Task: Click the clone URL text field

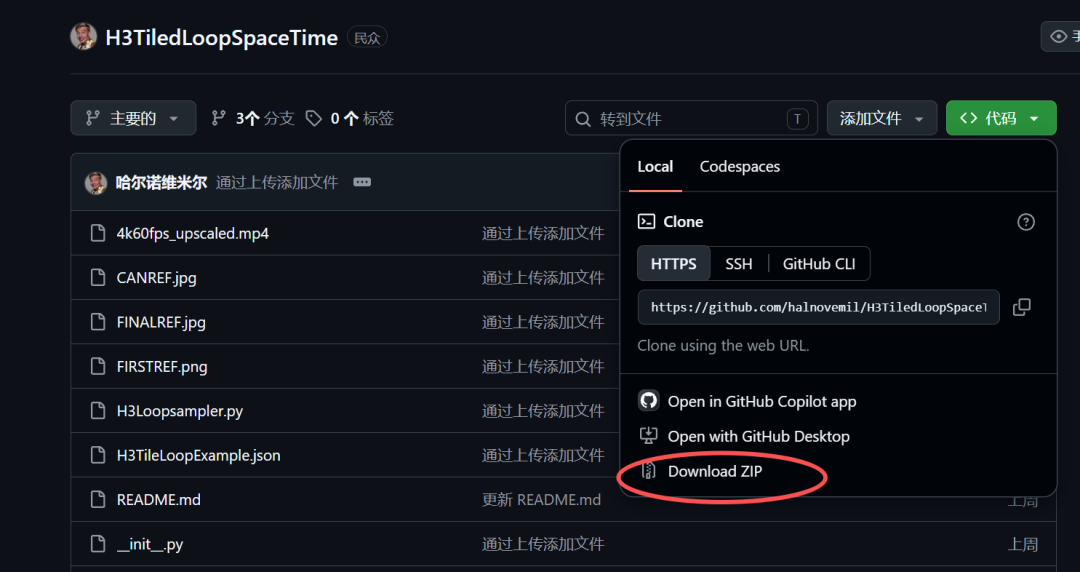Action: click(818, 307)
